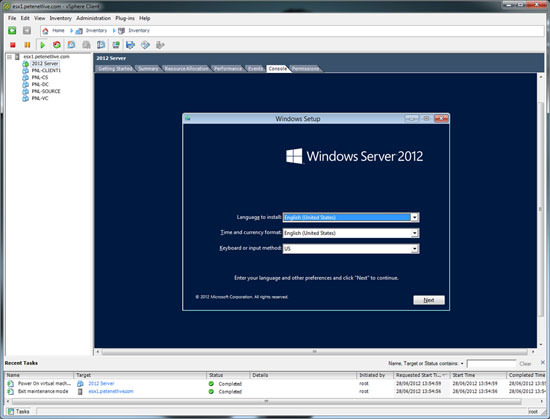Open the Help menu
The image size is (550, 419).
[145, 18]
